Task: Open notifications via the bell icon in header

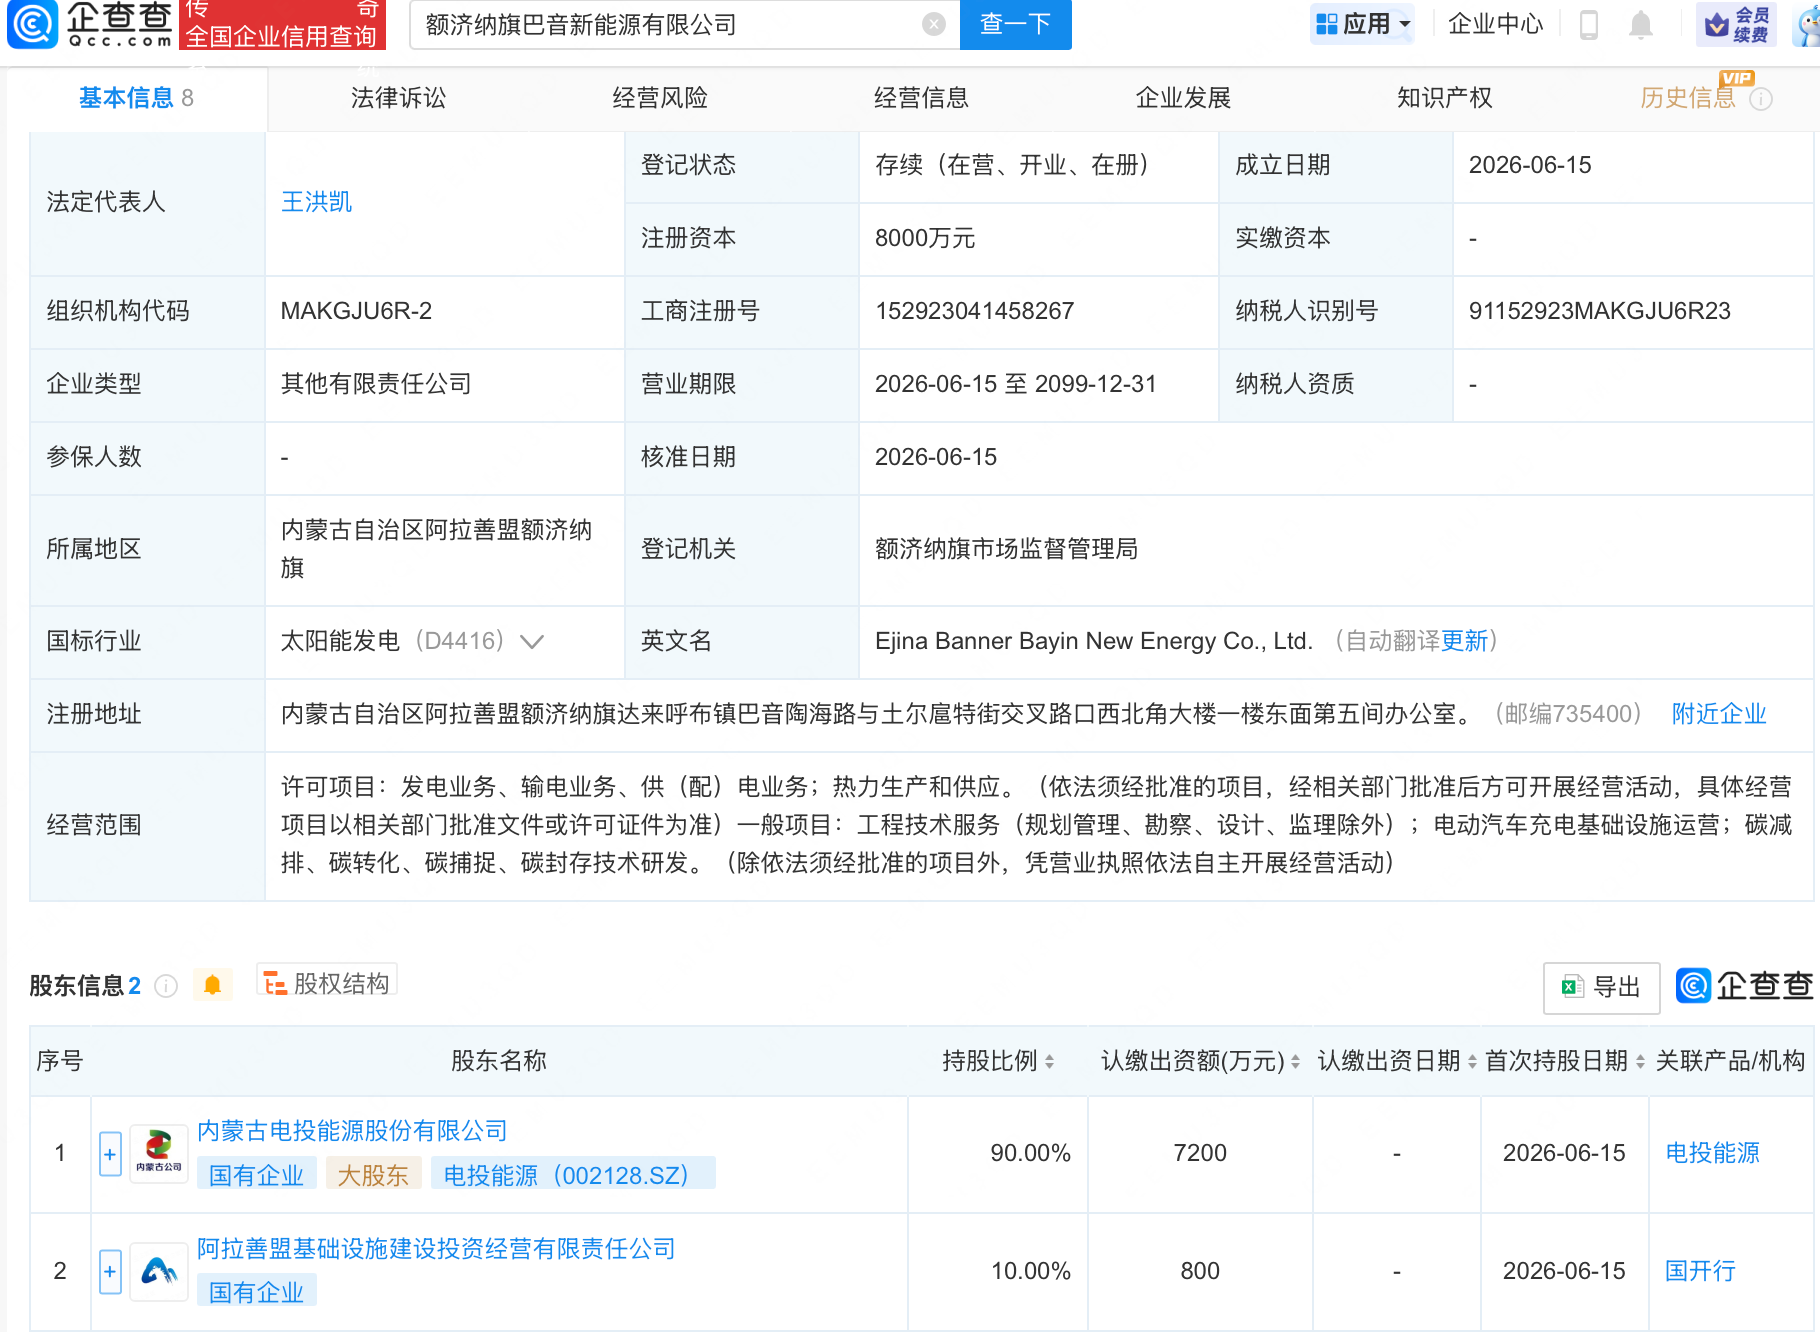Action: [x=1640, y=24]
